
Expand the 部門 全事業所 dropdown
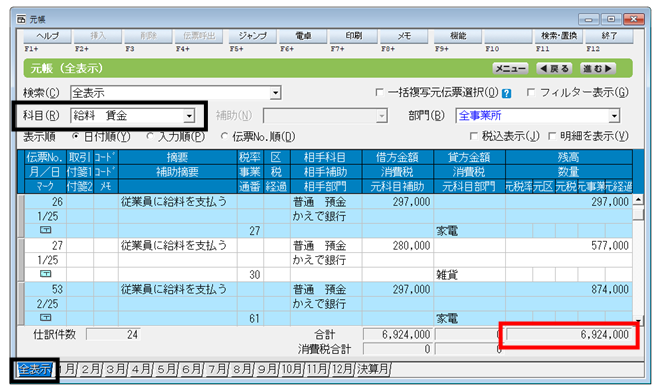(614, 116)
